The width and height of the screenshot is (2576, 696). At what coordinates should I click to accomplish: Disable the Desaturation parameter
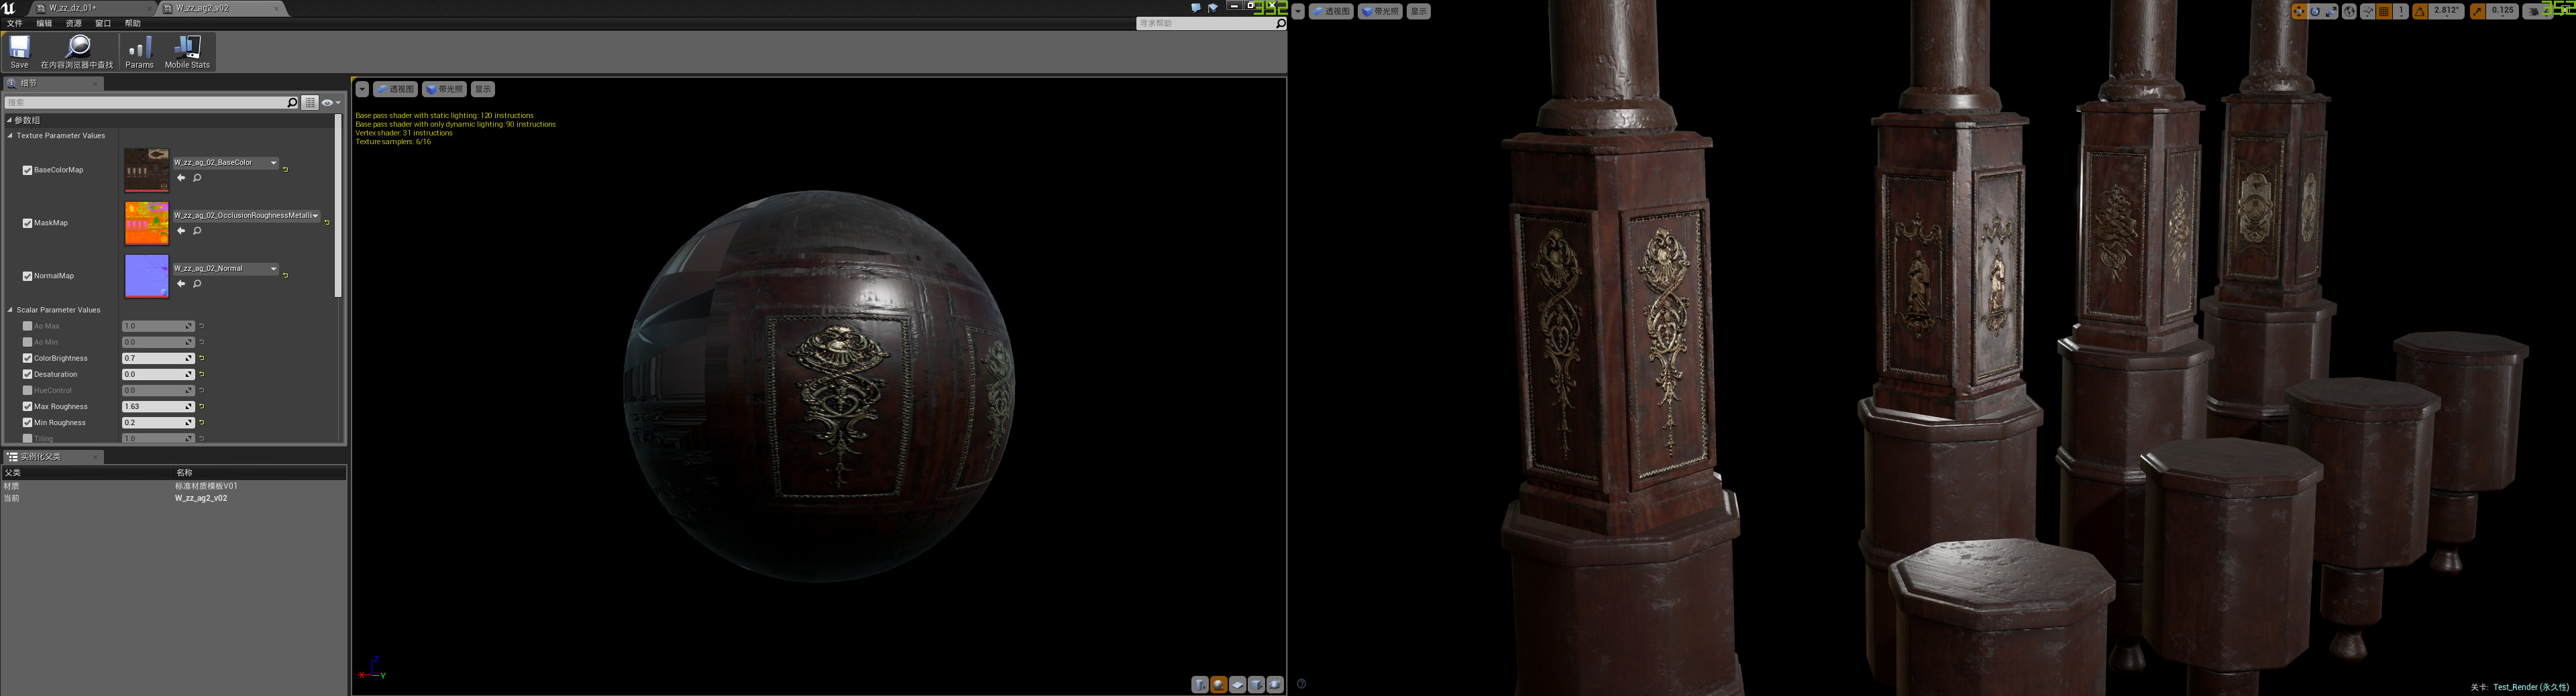(27, 374)
